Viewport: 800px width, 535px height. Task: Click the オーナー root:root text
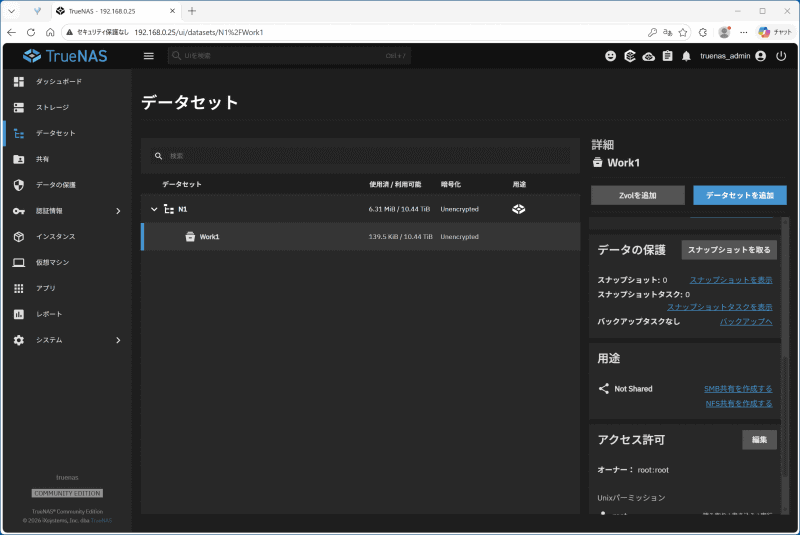tap(633, 470)
